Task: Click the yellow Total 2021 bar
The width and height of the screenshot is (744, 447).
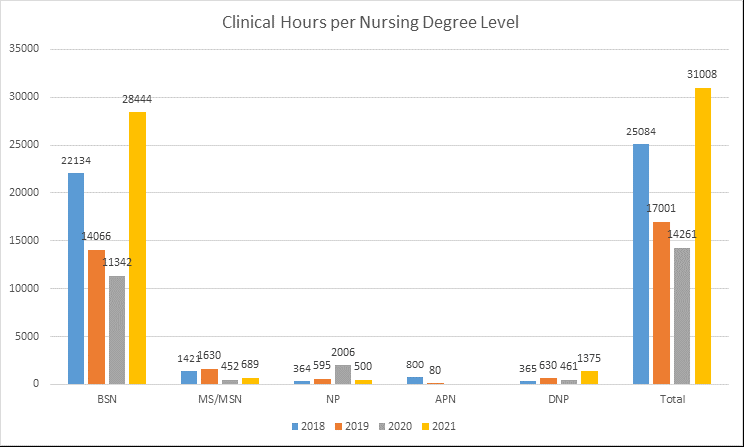Action: [x=701, y=236]
